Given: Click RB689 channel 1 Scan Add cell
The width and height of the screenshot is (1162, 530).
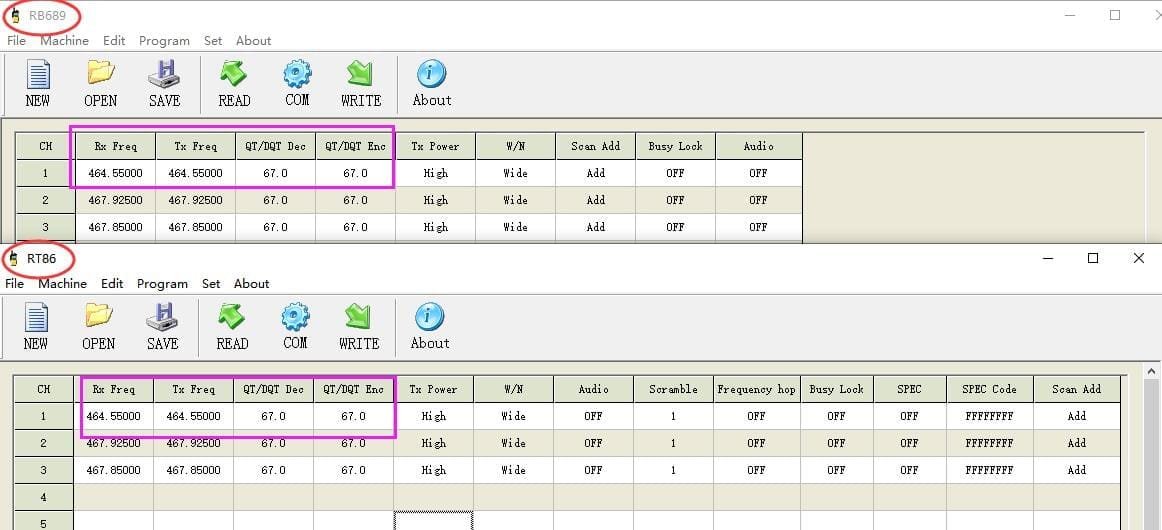Looking at the screenshot, I should 596,173.
